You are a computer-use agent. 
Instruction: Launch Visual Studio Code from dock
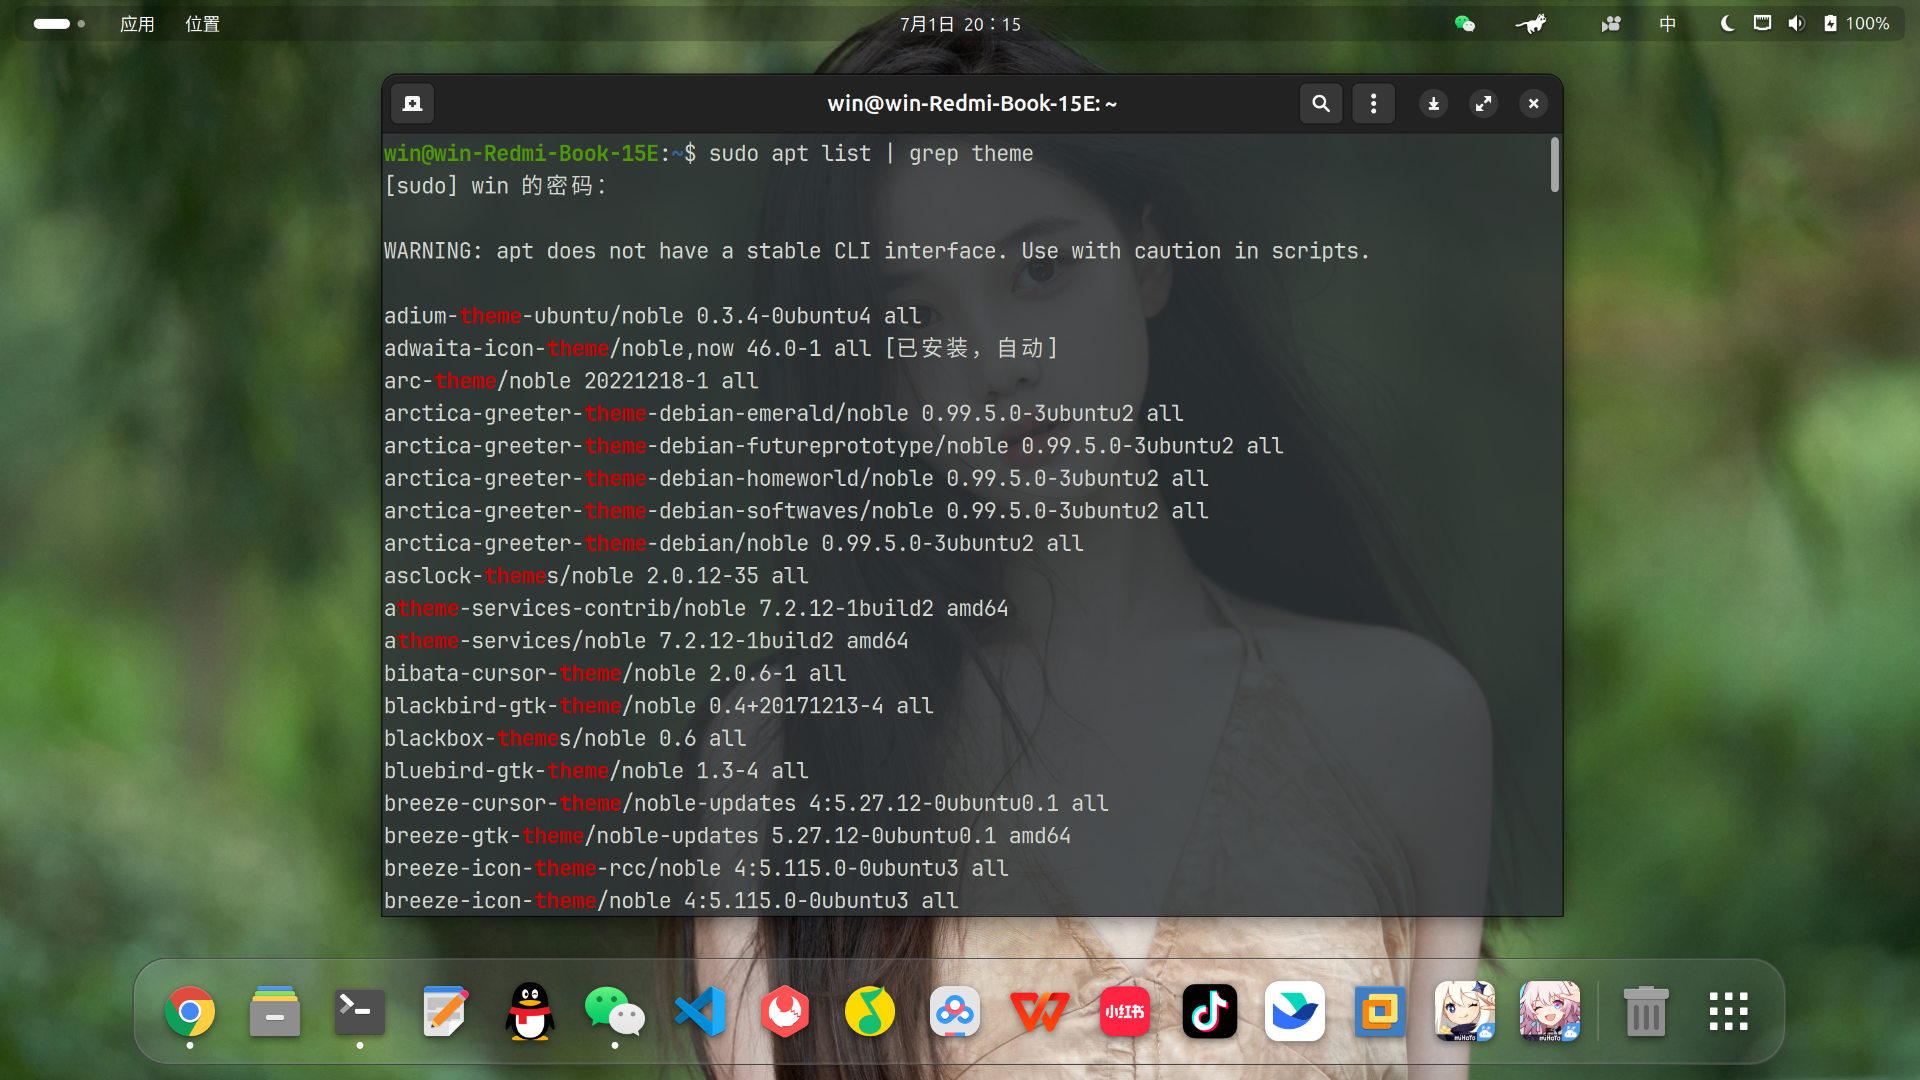(x=700, y=1012)
